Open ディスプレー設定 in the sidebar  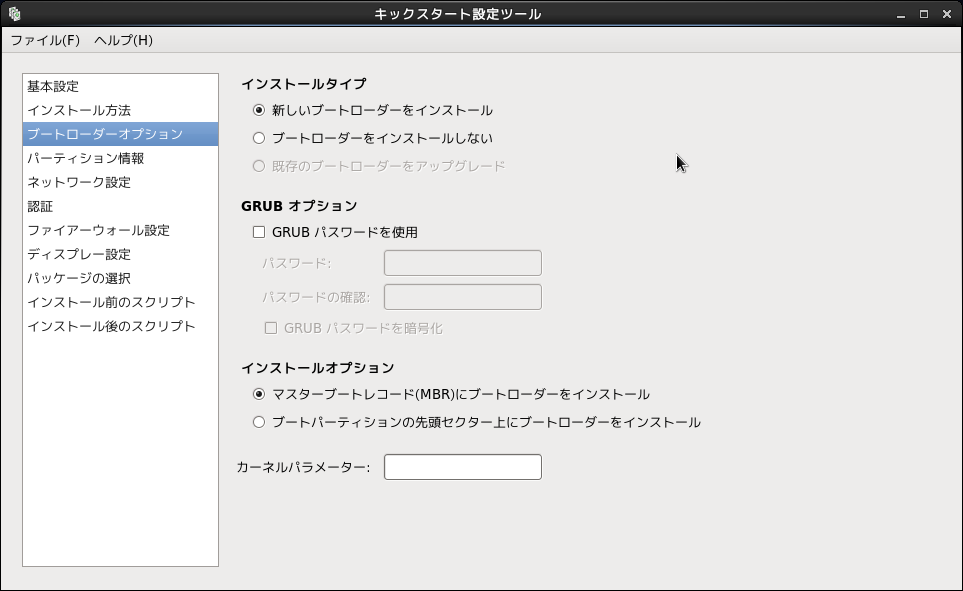click(x=79, y=254)
